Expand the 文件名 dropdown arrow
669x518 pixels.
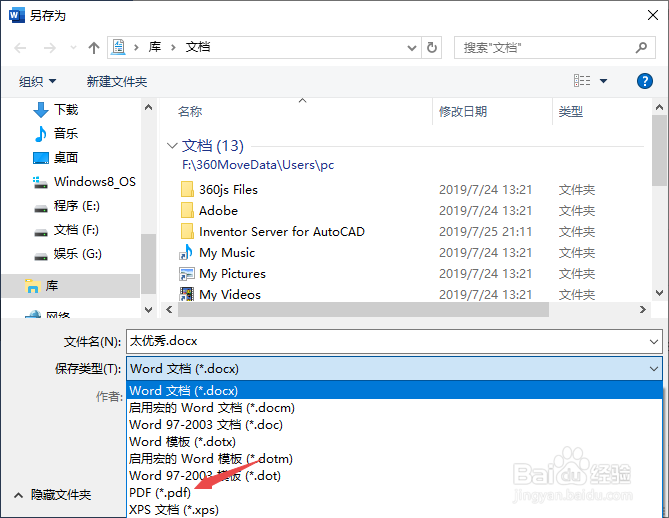[654, 341]
